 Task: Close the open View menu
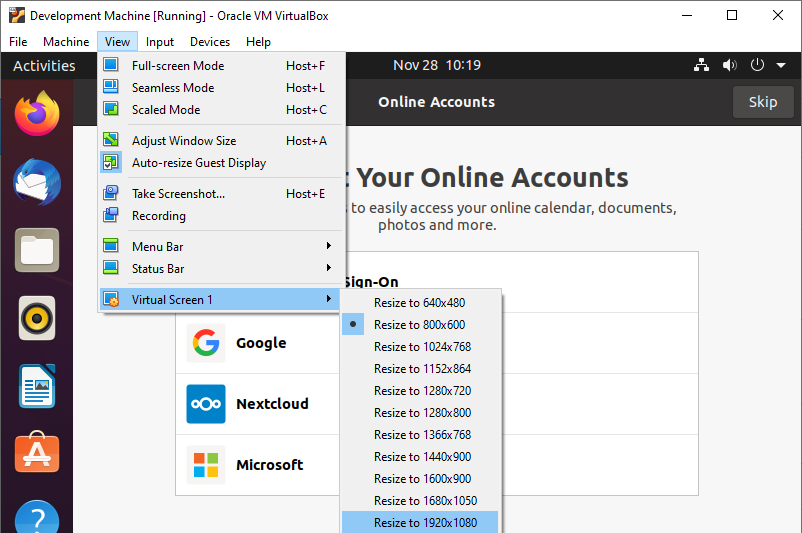[117, 41]
